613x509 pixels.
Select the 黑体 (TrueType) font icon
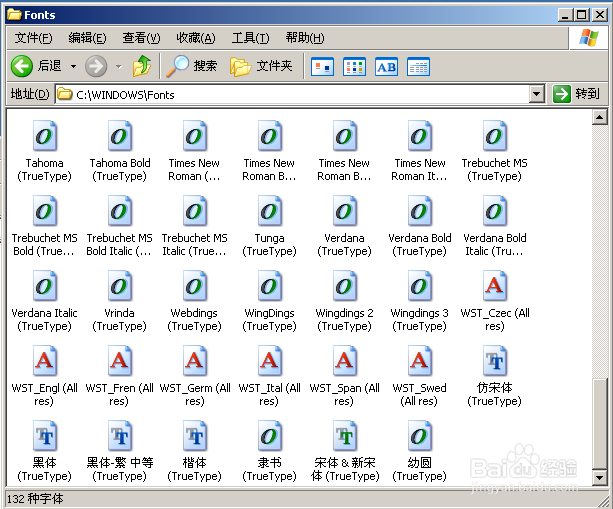point(45,436)
